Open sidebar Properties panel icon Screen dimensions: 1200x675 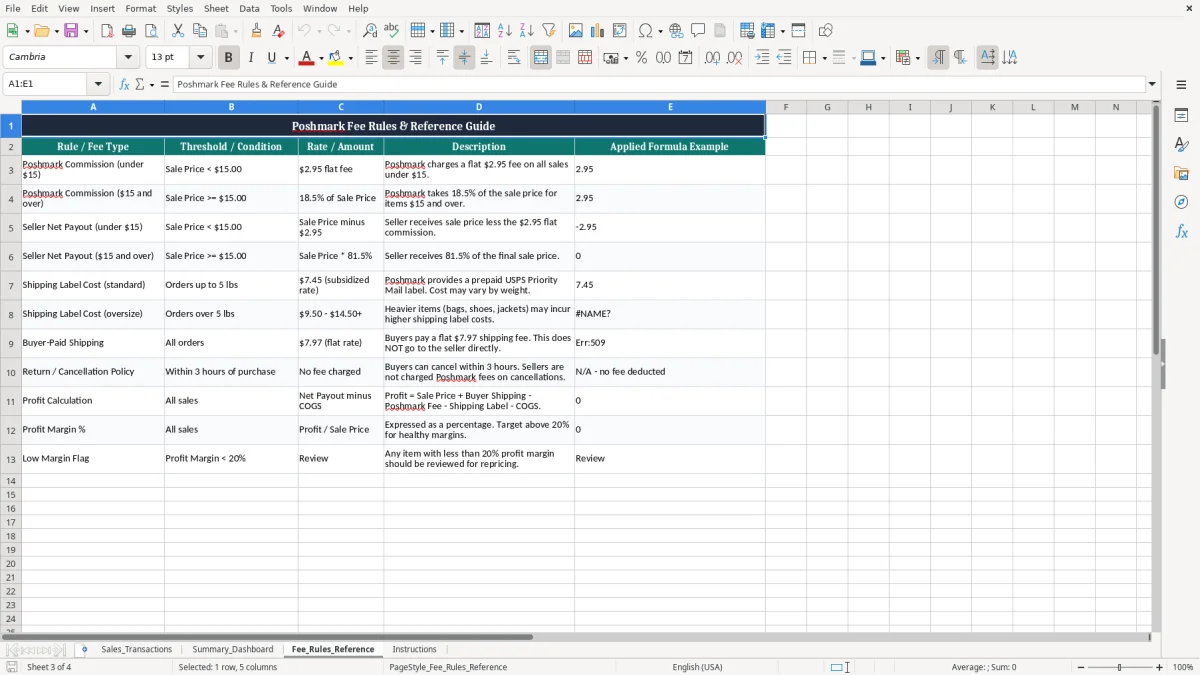[x=1181, y=116]
